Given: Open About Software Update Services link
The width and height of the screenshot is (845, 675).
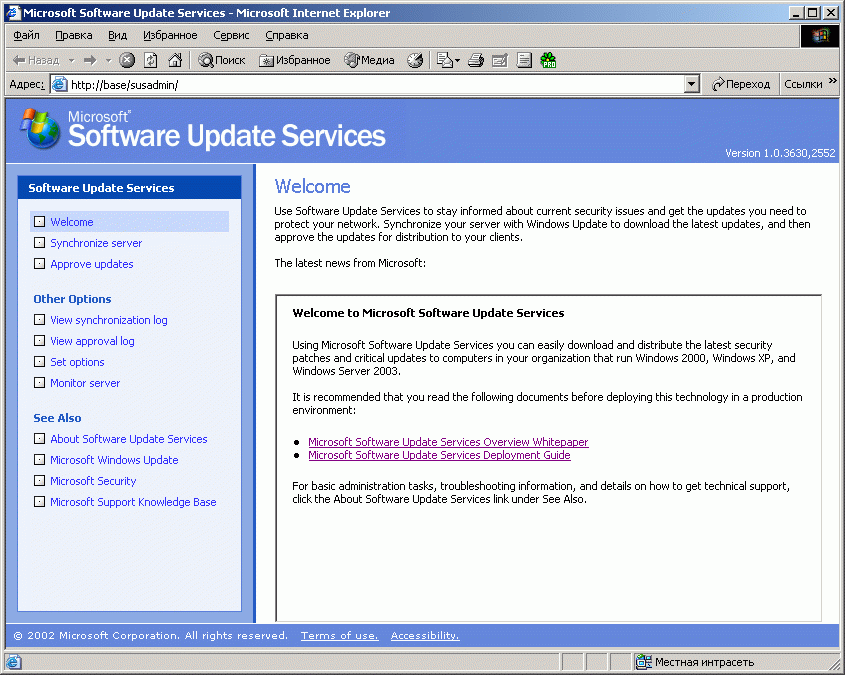Looking at the screenshot, I should pos(129,439).
